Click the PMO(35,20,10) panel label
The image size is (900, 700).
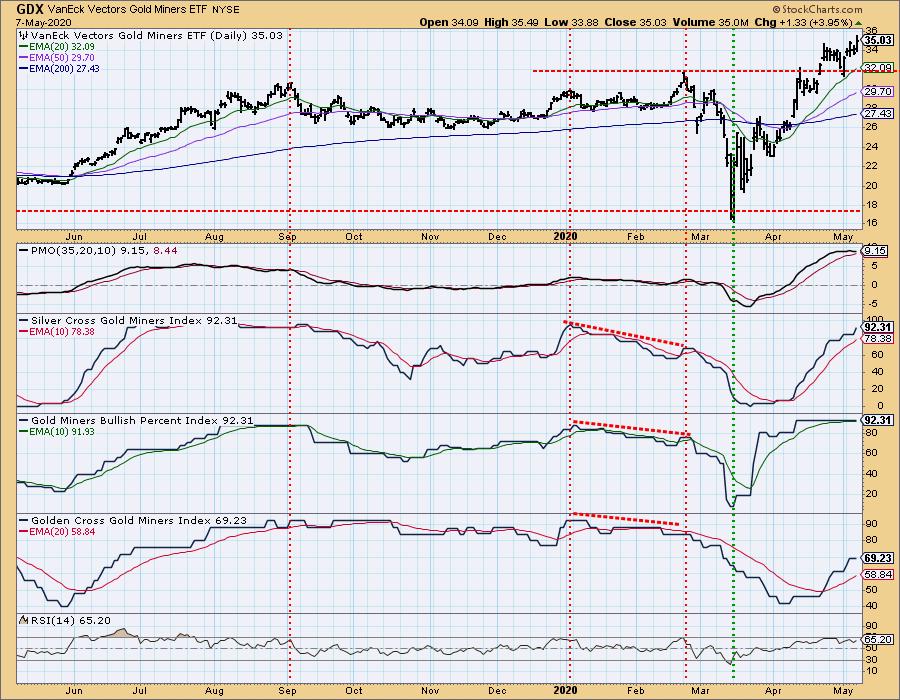coord(98,251)
